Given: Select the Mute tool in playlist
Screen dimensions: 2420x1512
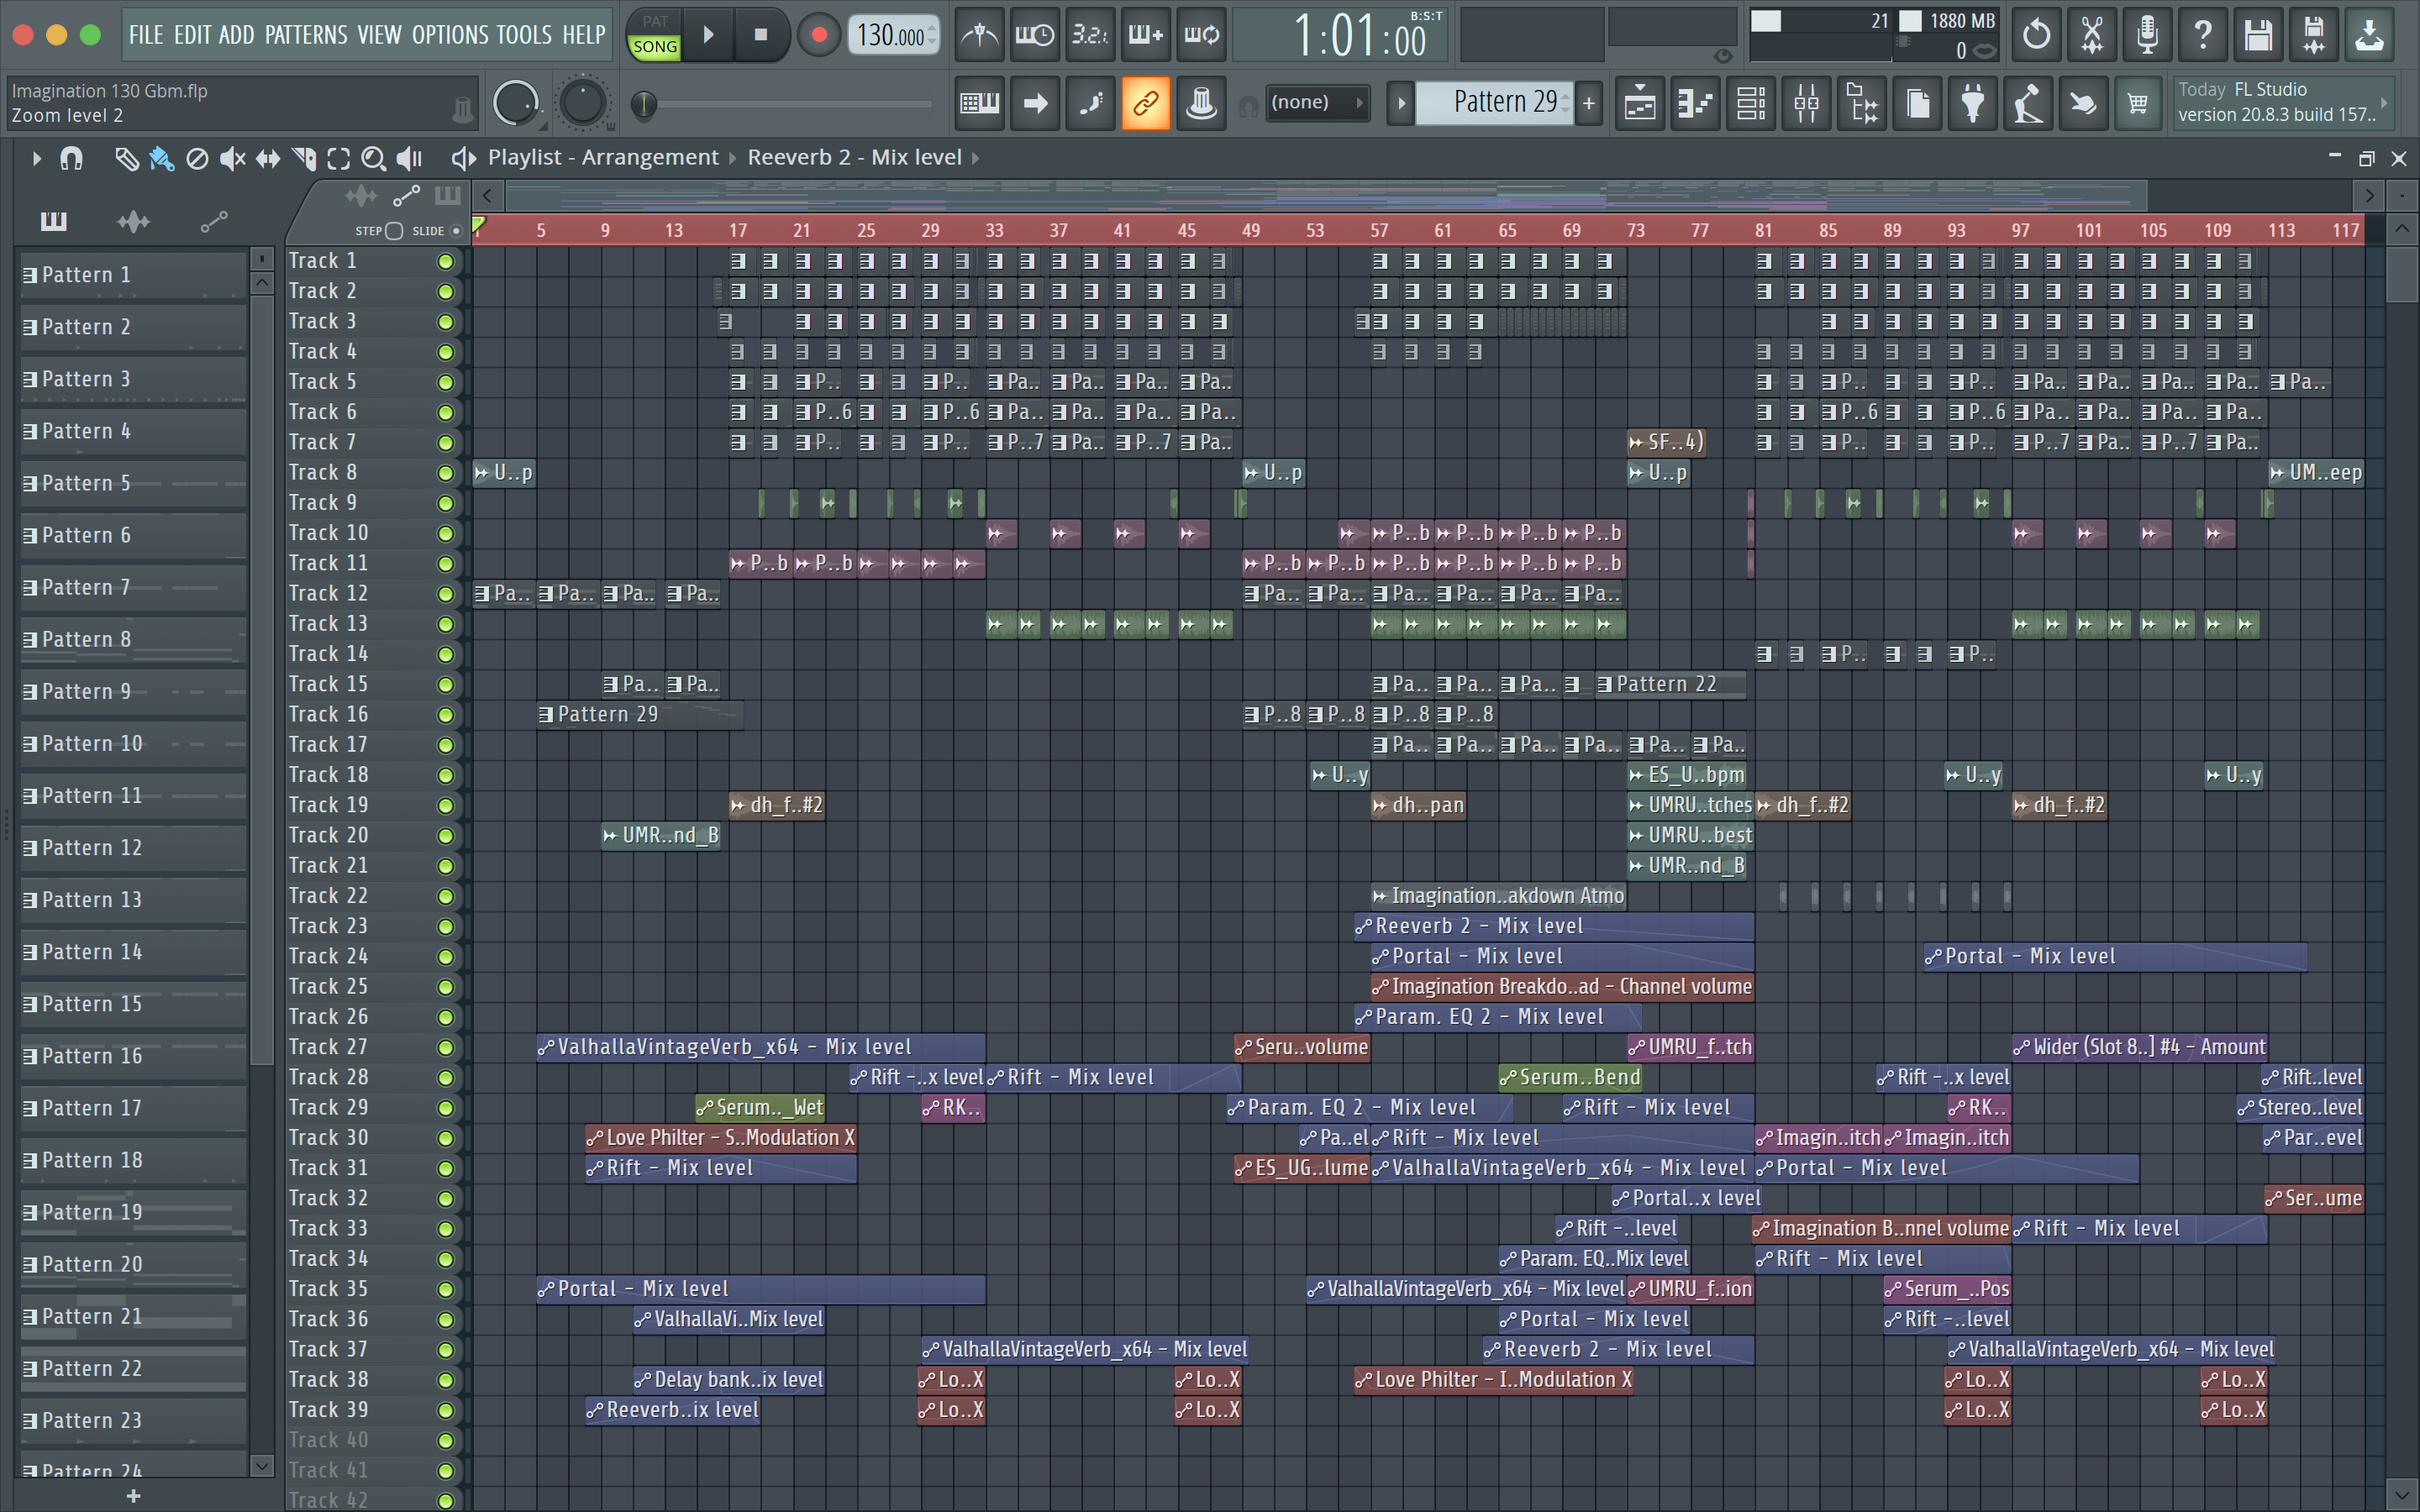Looking at the screenshot, I should [x=232, y=158].
